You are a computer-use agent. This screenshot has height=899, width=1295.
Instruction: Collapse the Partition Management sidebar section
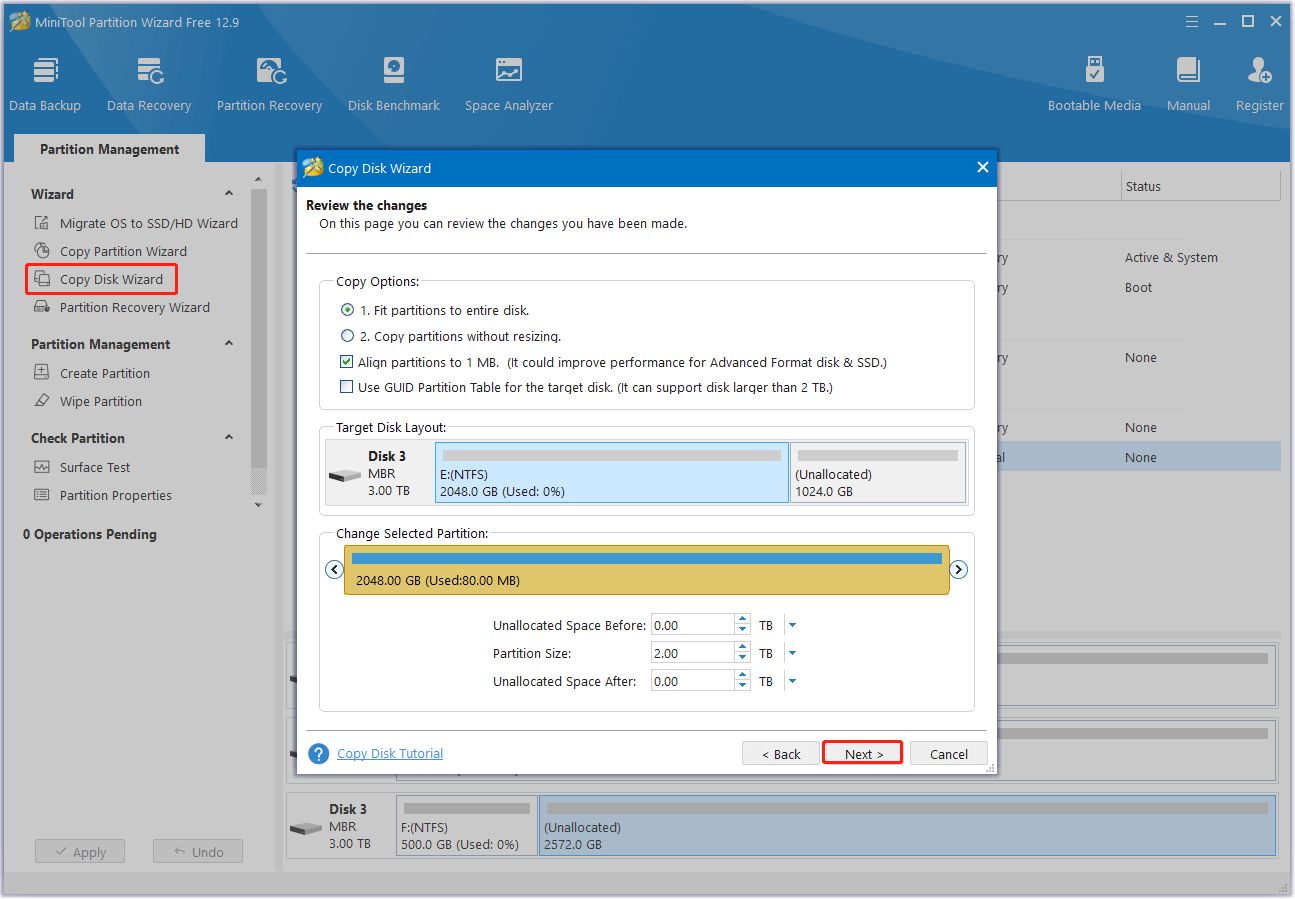[x=229, y=344]
